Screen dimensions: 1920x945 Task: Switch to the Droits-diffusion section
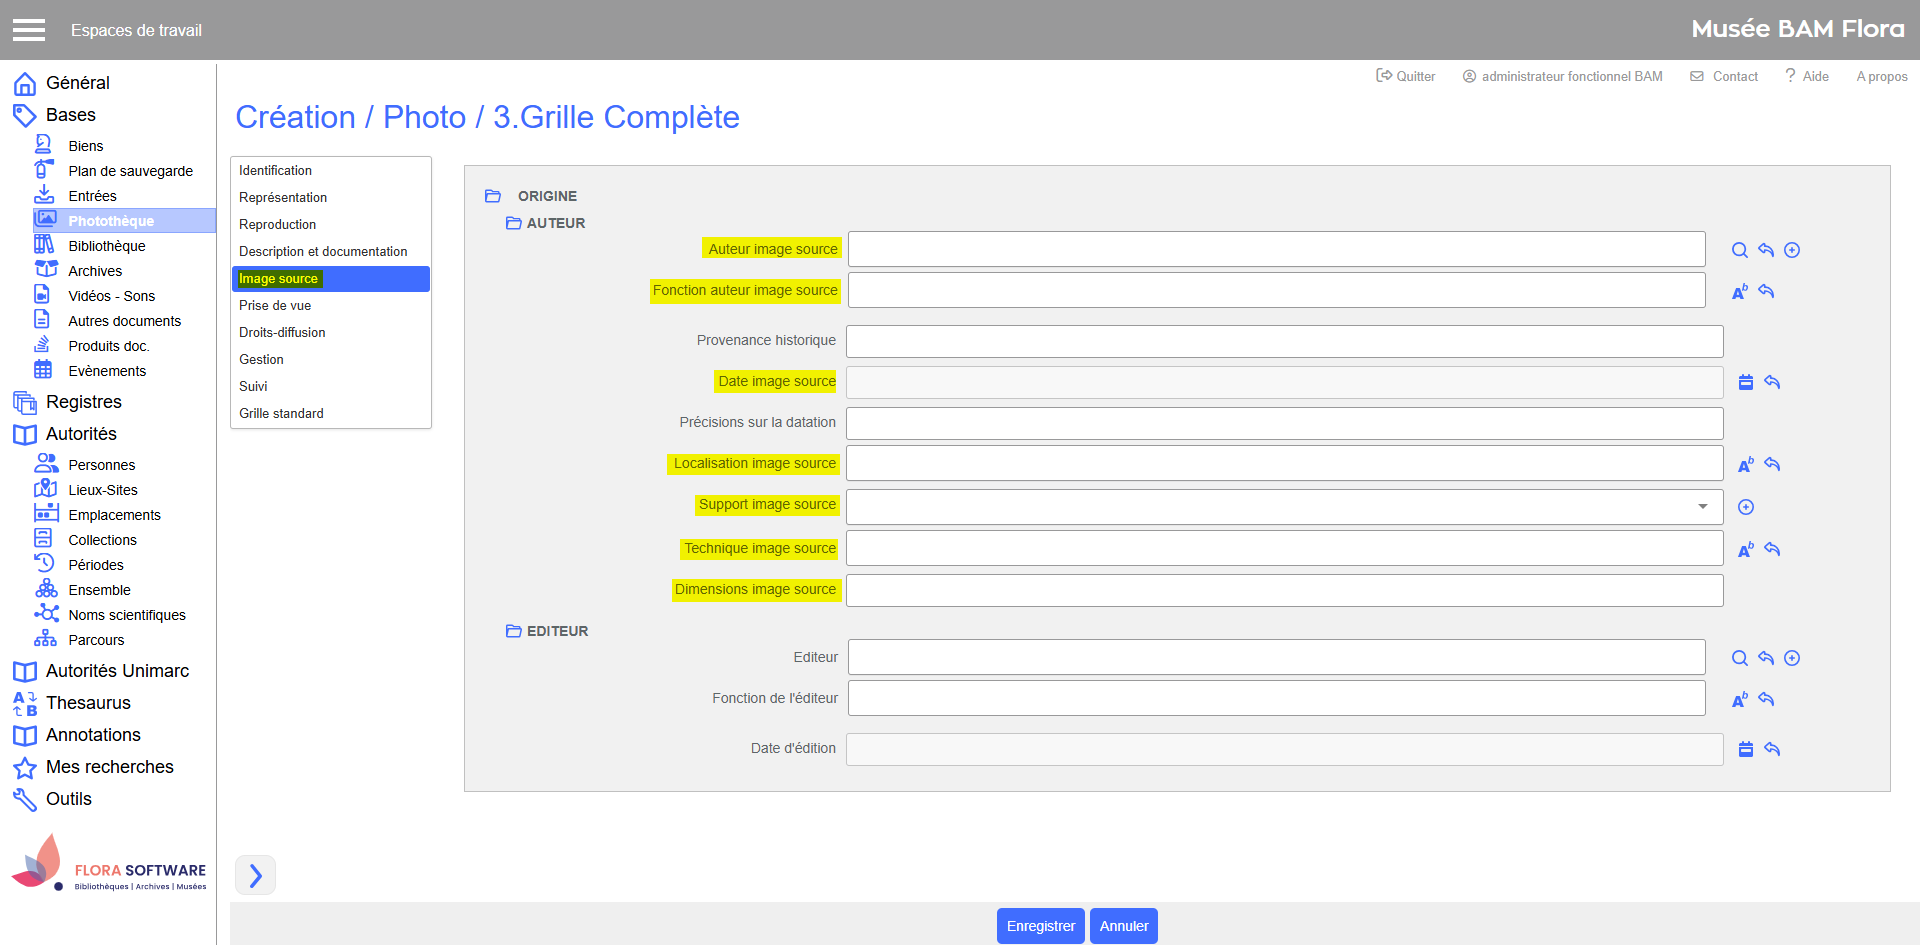tap(282, 333)
